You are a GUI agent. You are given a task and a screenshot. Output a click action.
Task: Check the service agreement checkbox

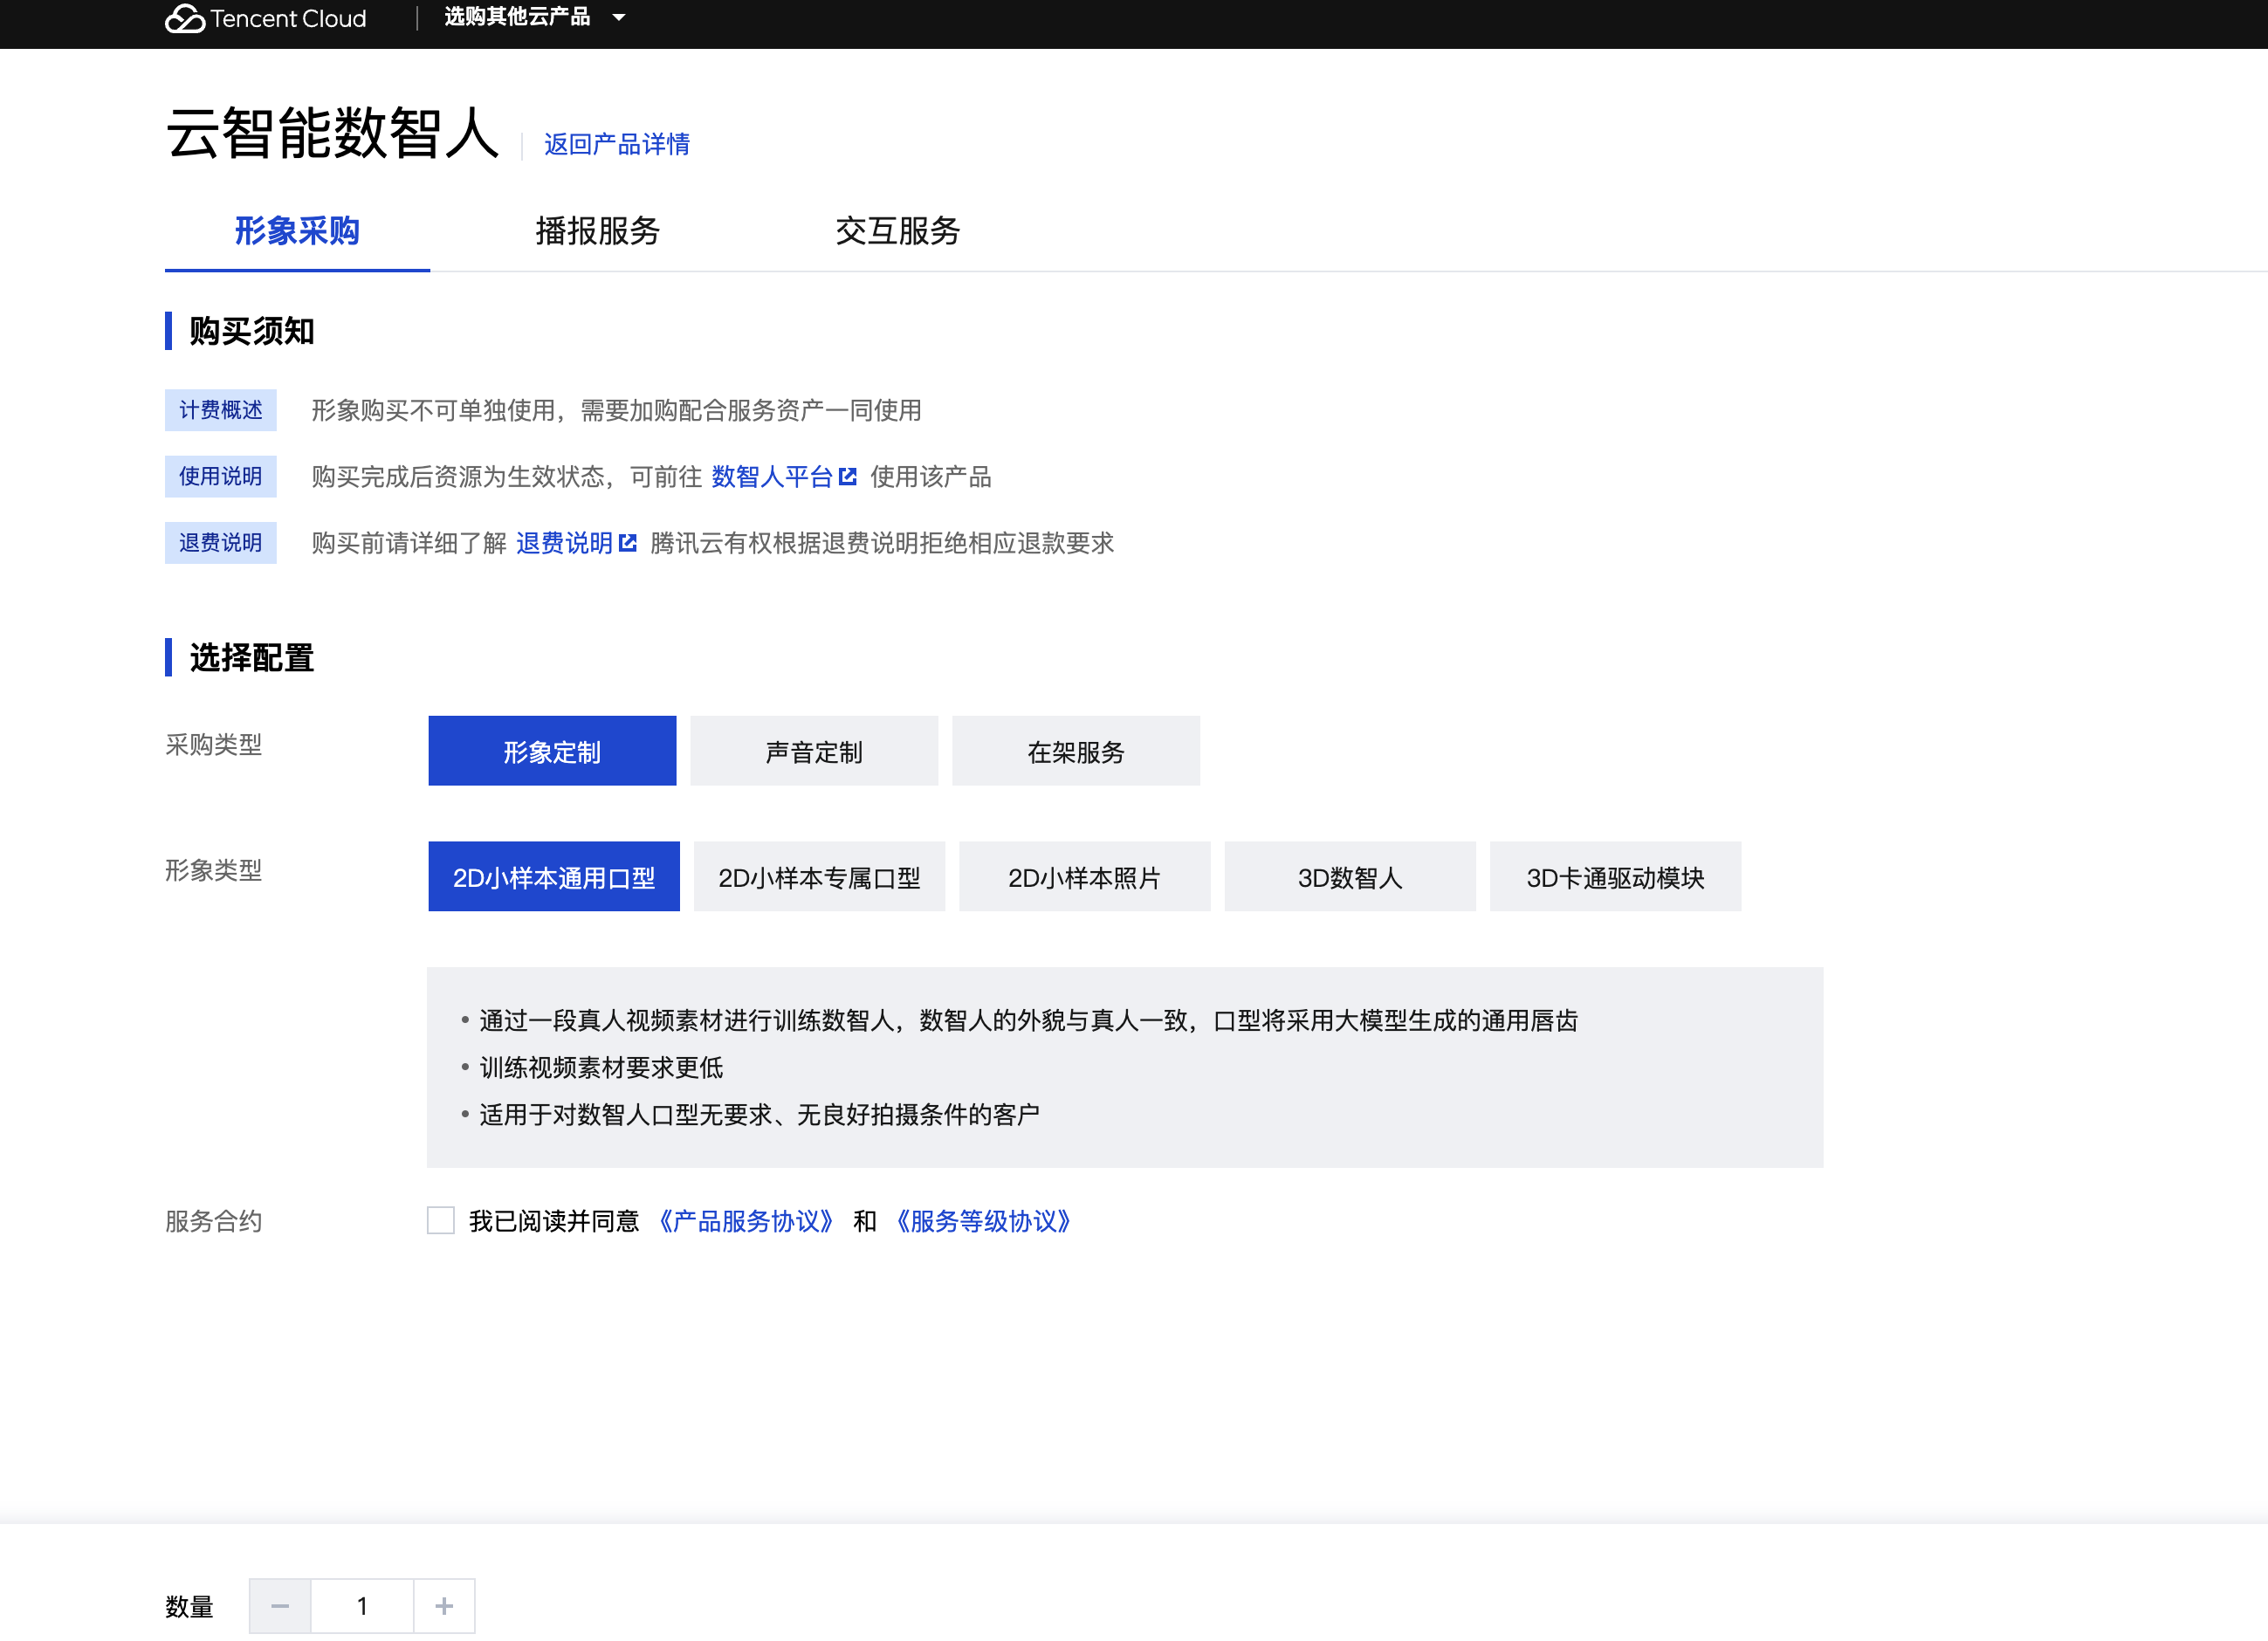click(x=441, y=1220)
